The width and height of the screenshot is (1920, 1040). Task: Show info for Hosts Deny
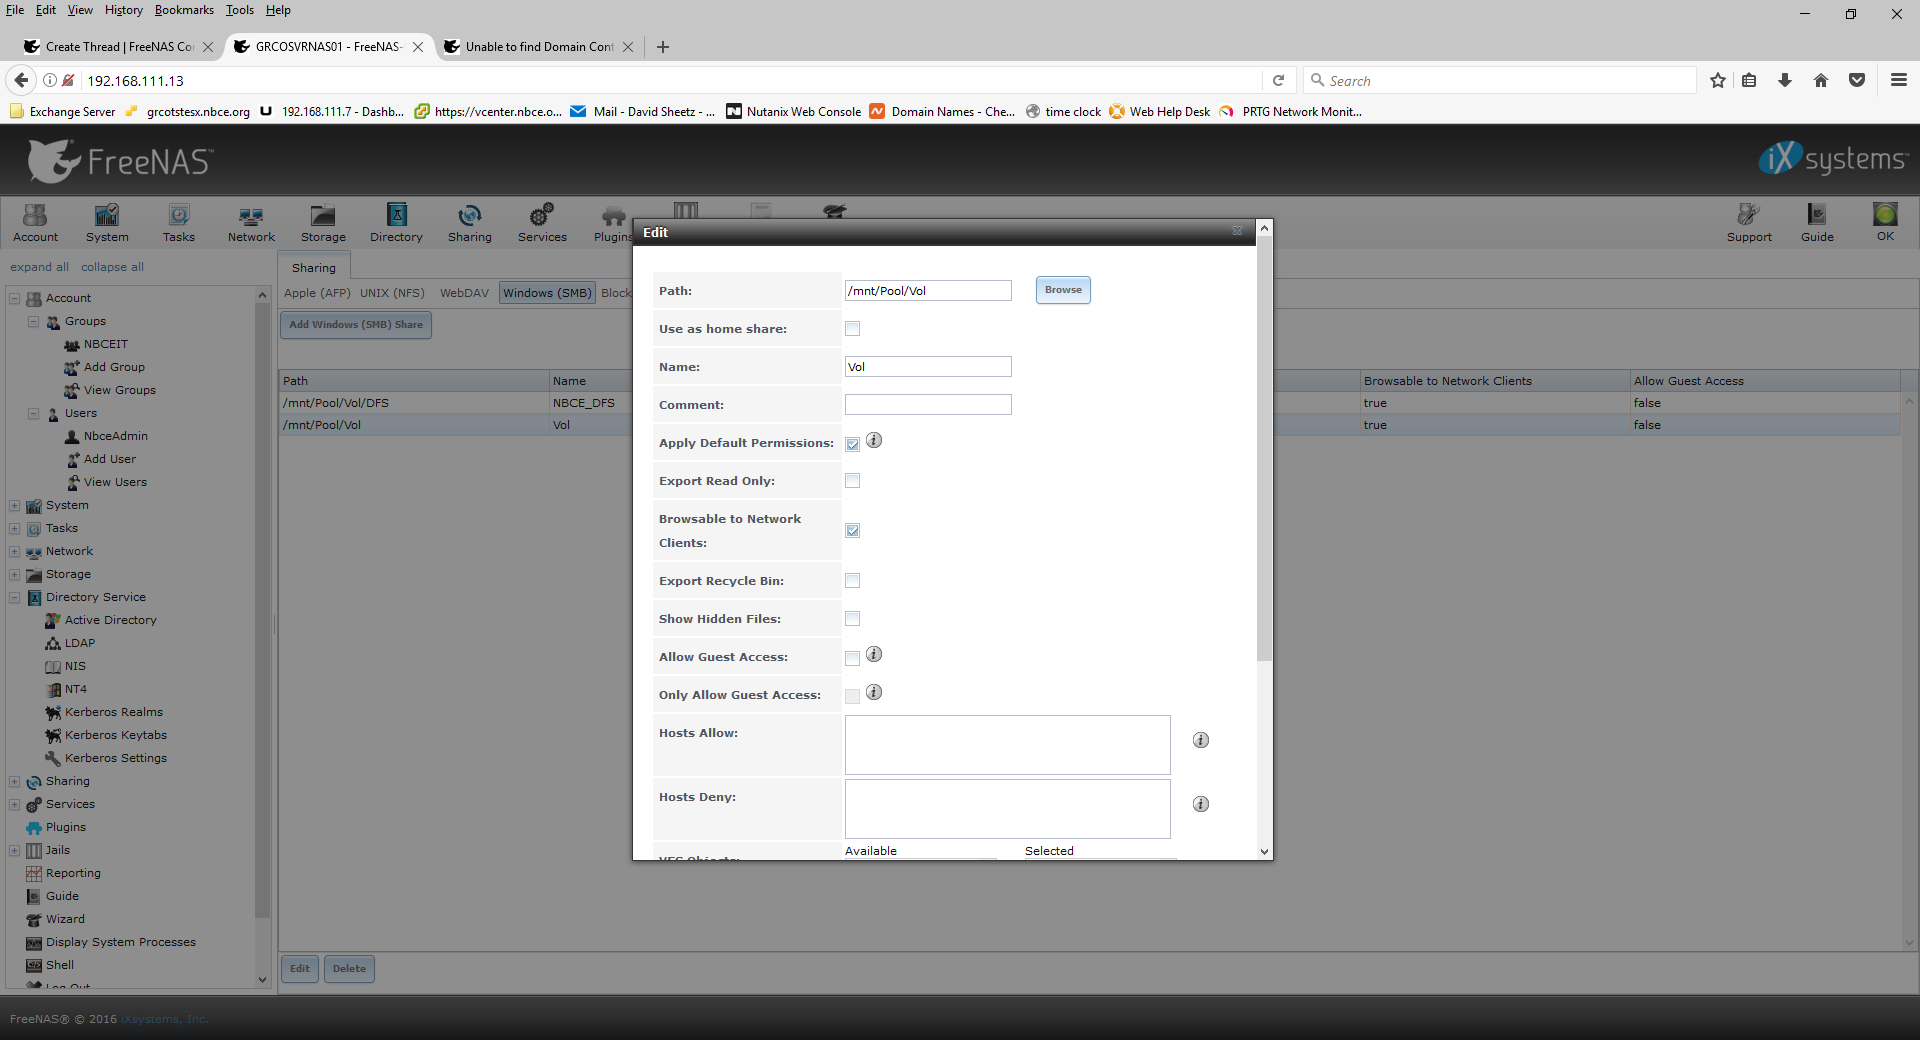click(1201, 805)
